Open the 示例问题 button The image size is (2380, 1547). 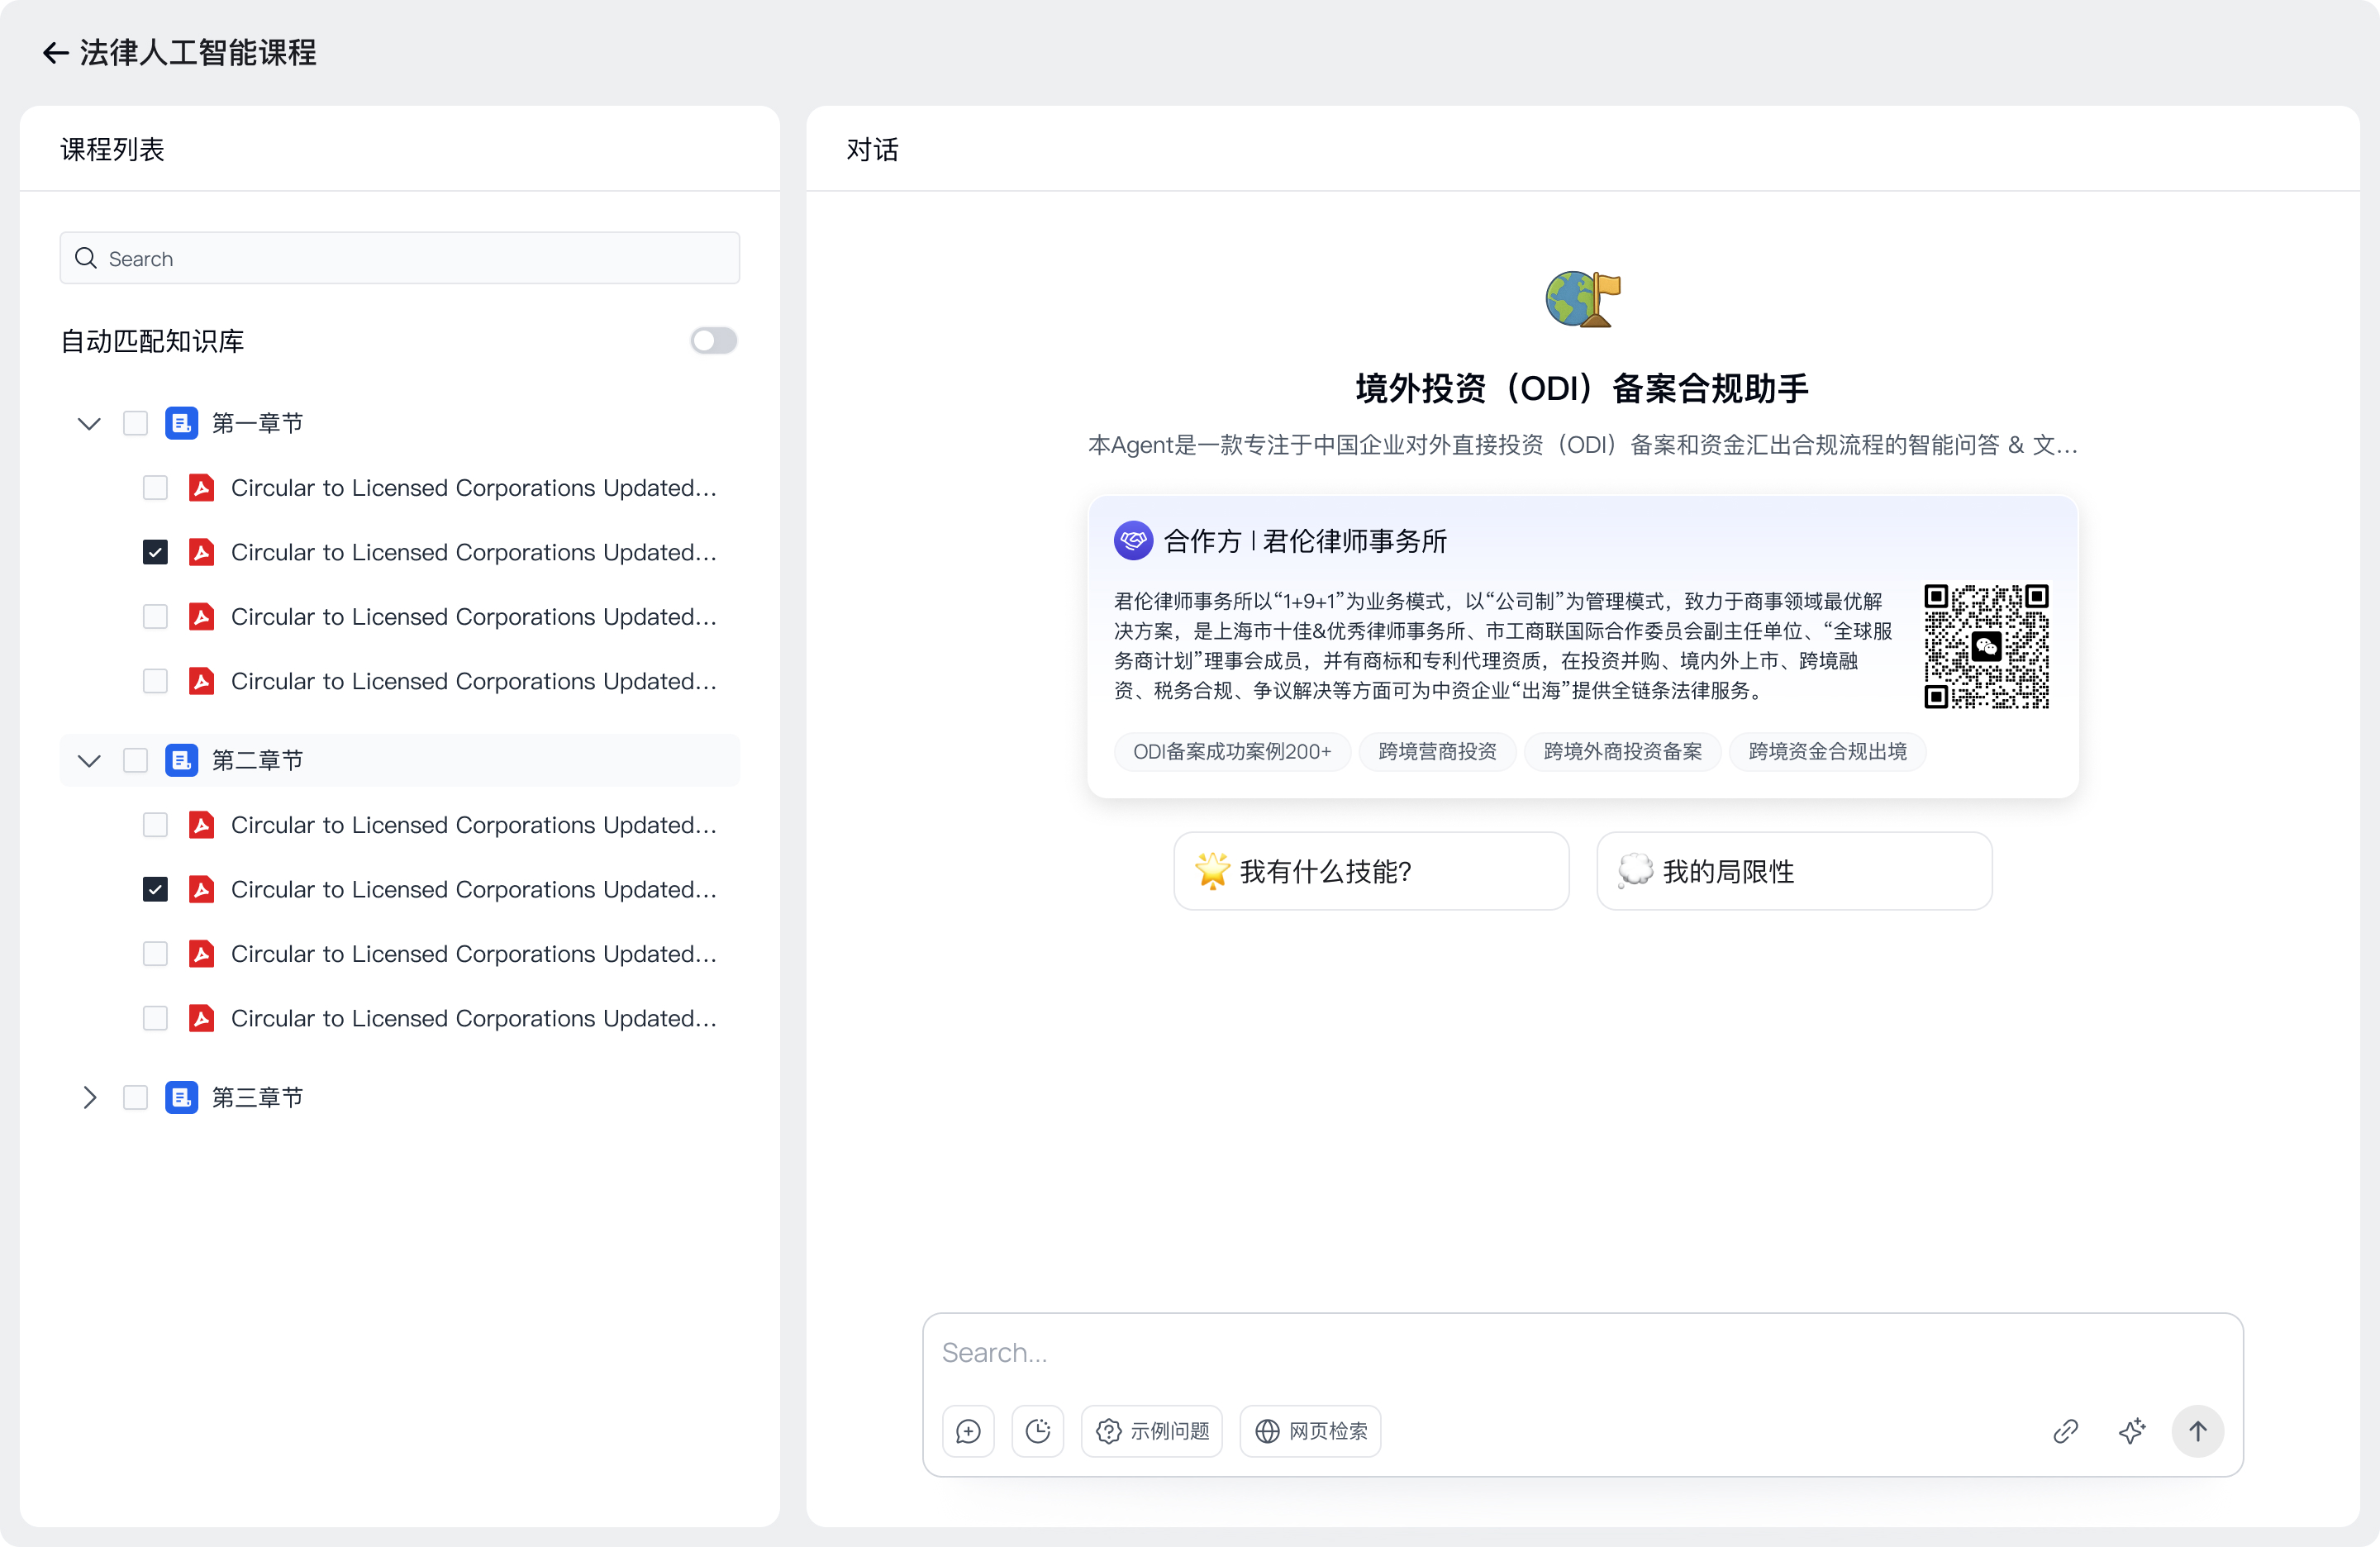(x=1152, y=1431)
